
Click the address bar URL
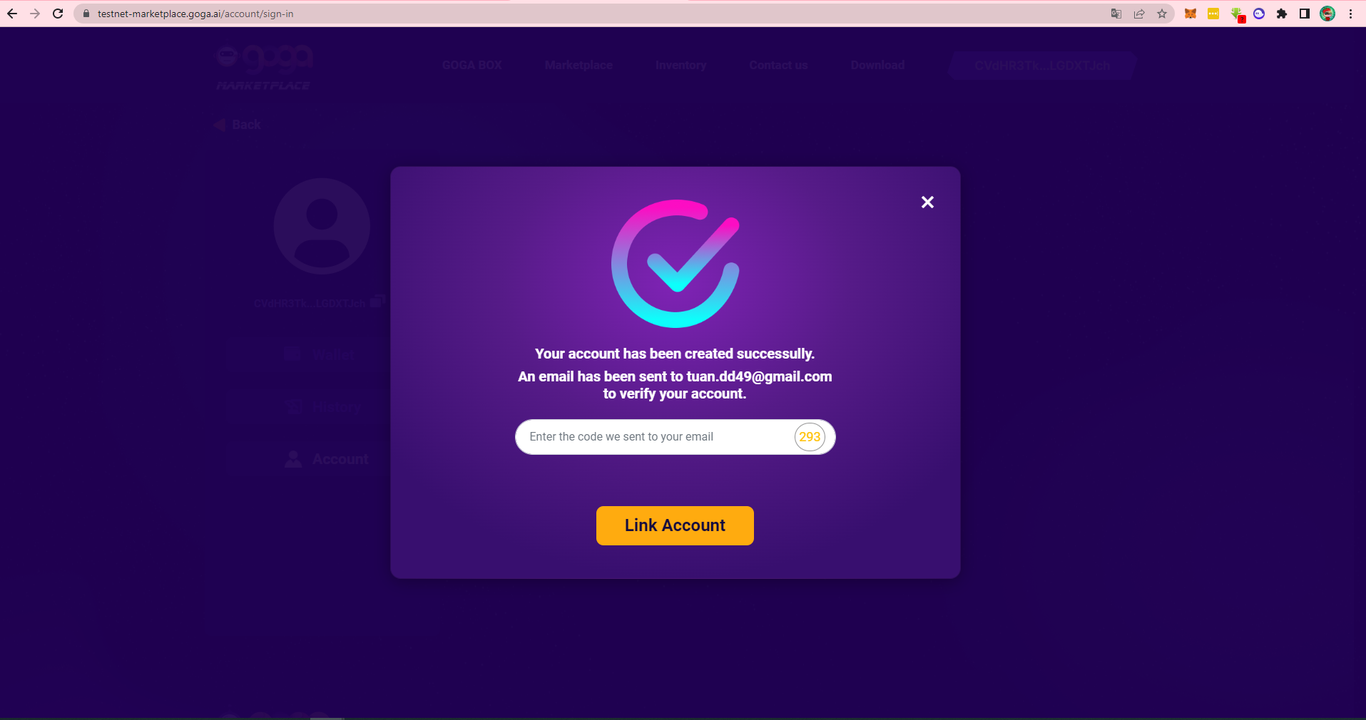click(196, 14)
